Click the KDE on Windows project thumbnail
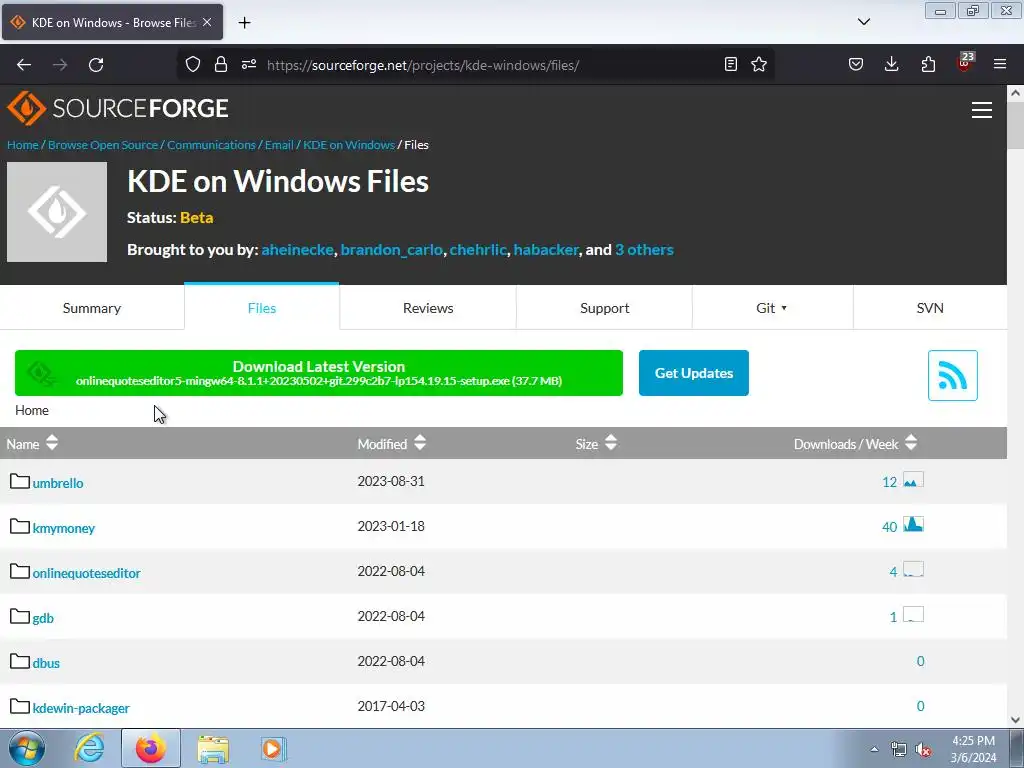Image resolution: width=1024 pixels, height=768 pixels. (x=57, y=212)
